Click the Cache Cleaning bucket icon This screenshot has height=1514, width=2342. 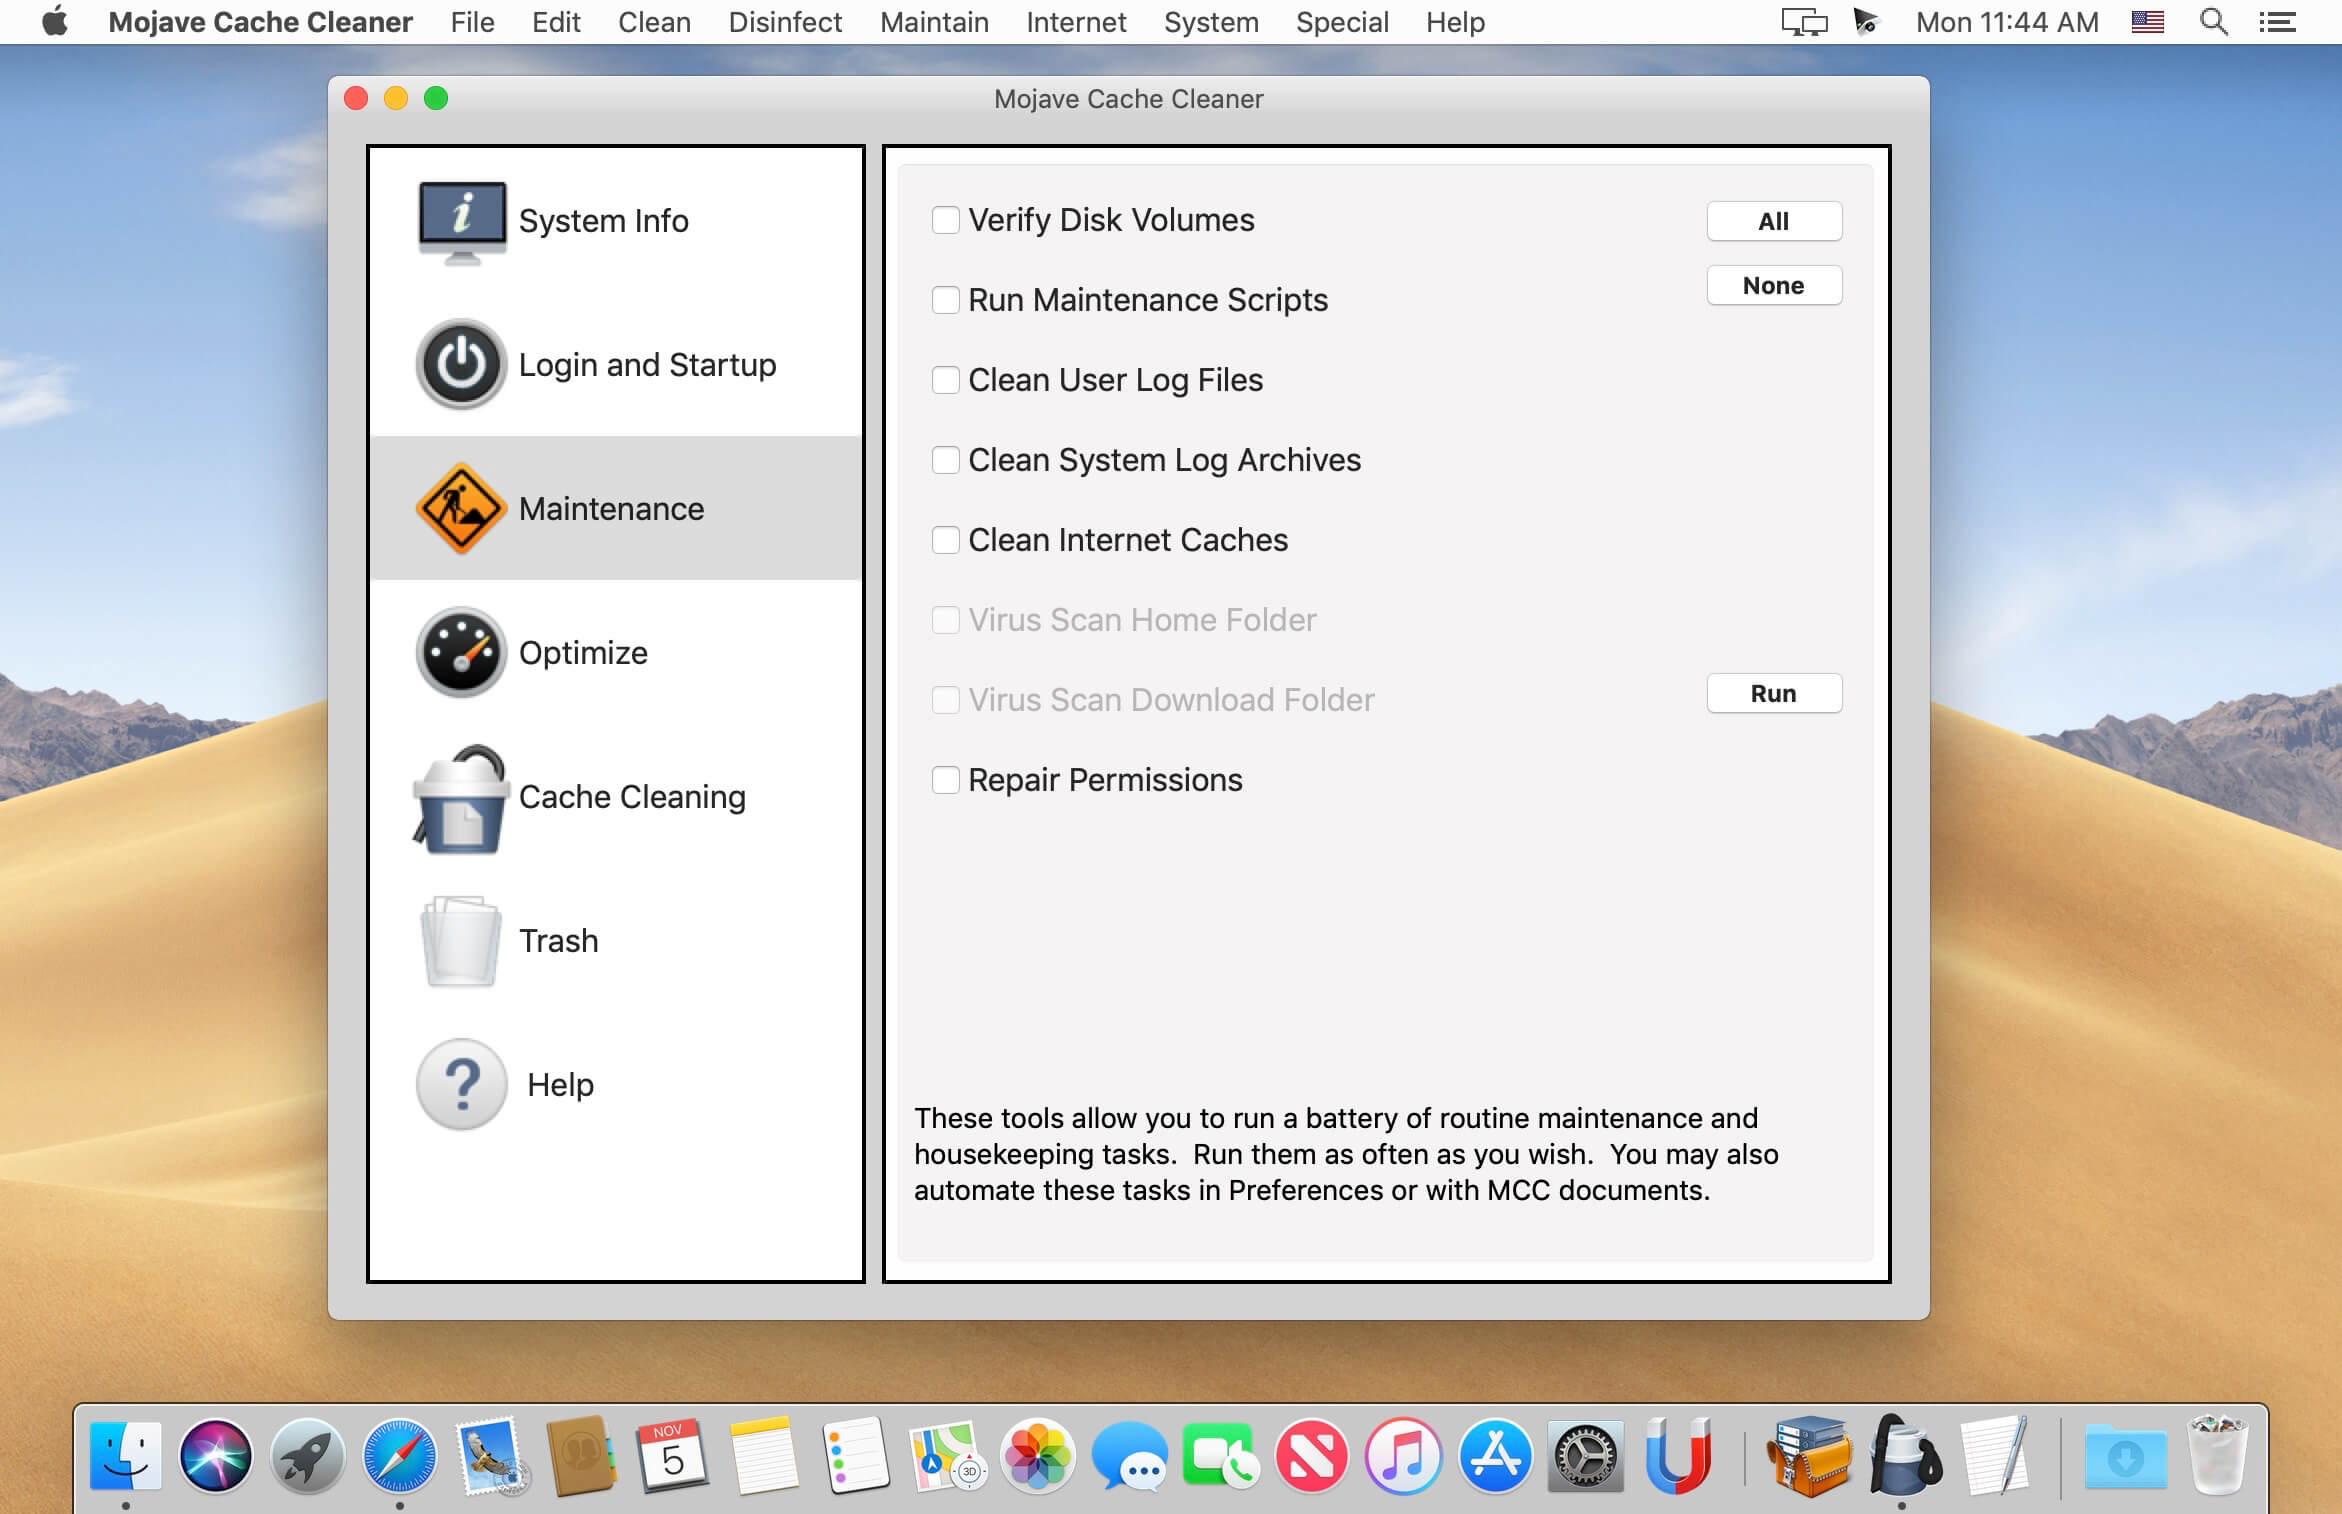pyautogui.click(x=461, y=799)
